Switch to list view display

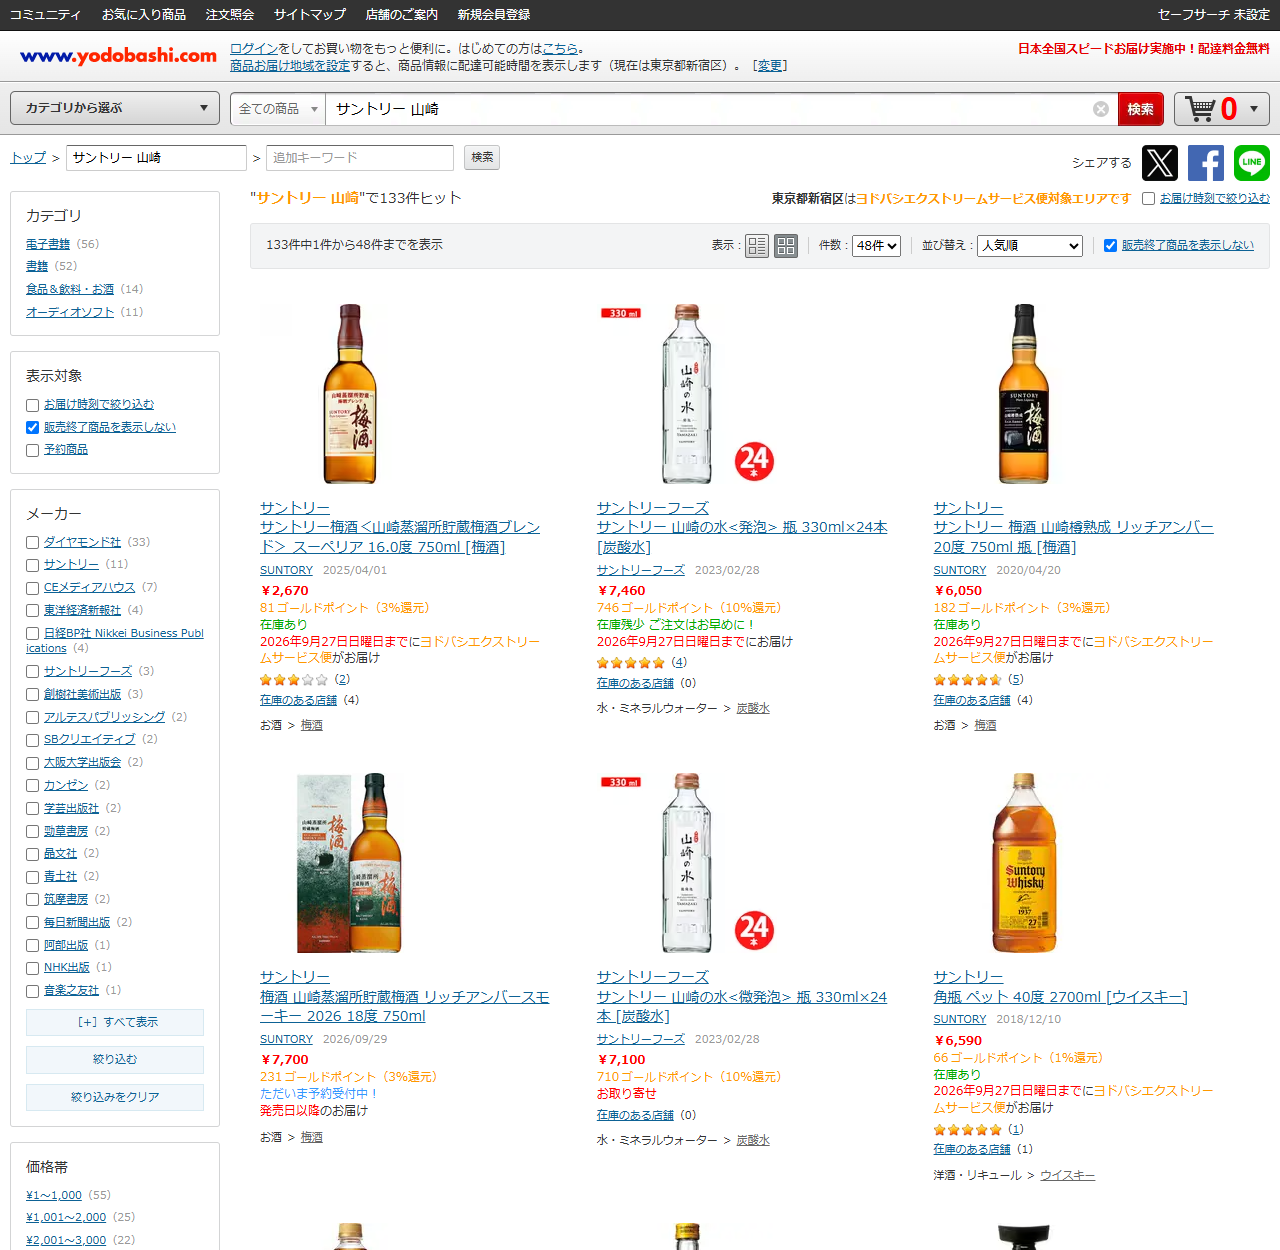pyautogui.click(x=757, y=246)
